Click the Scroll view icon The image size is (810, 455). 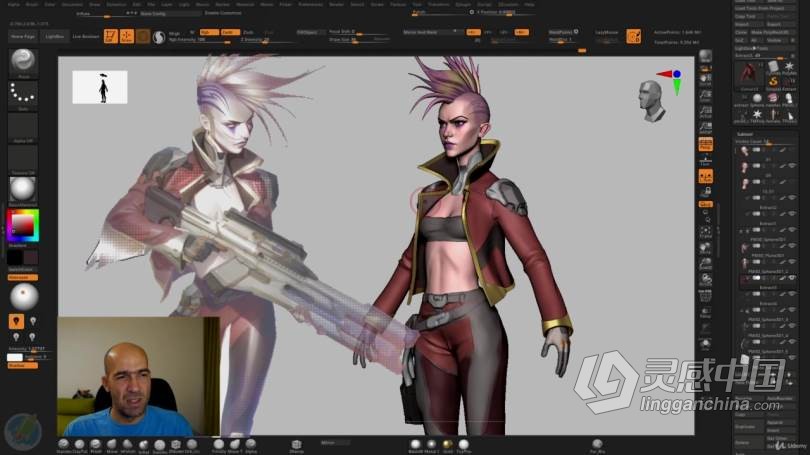(x=706, y=81)
